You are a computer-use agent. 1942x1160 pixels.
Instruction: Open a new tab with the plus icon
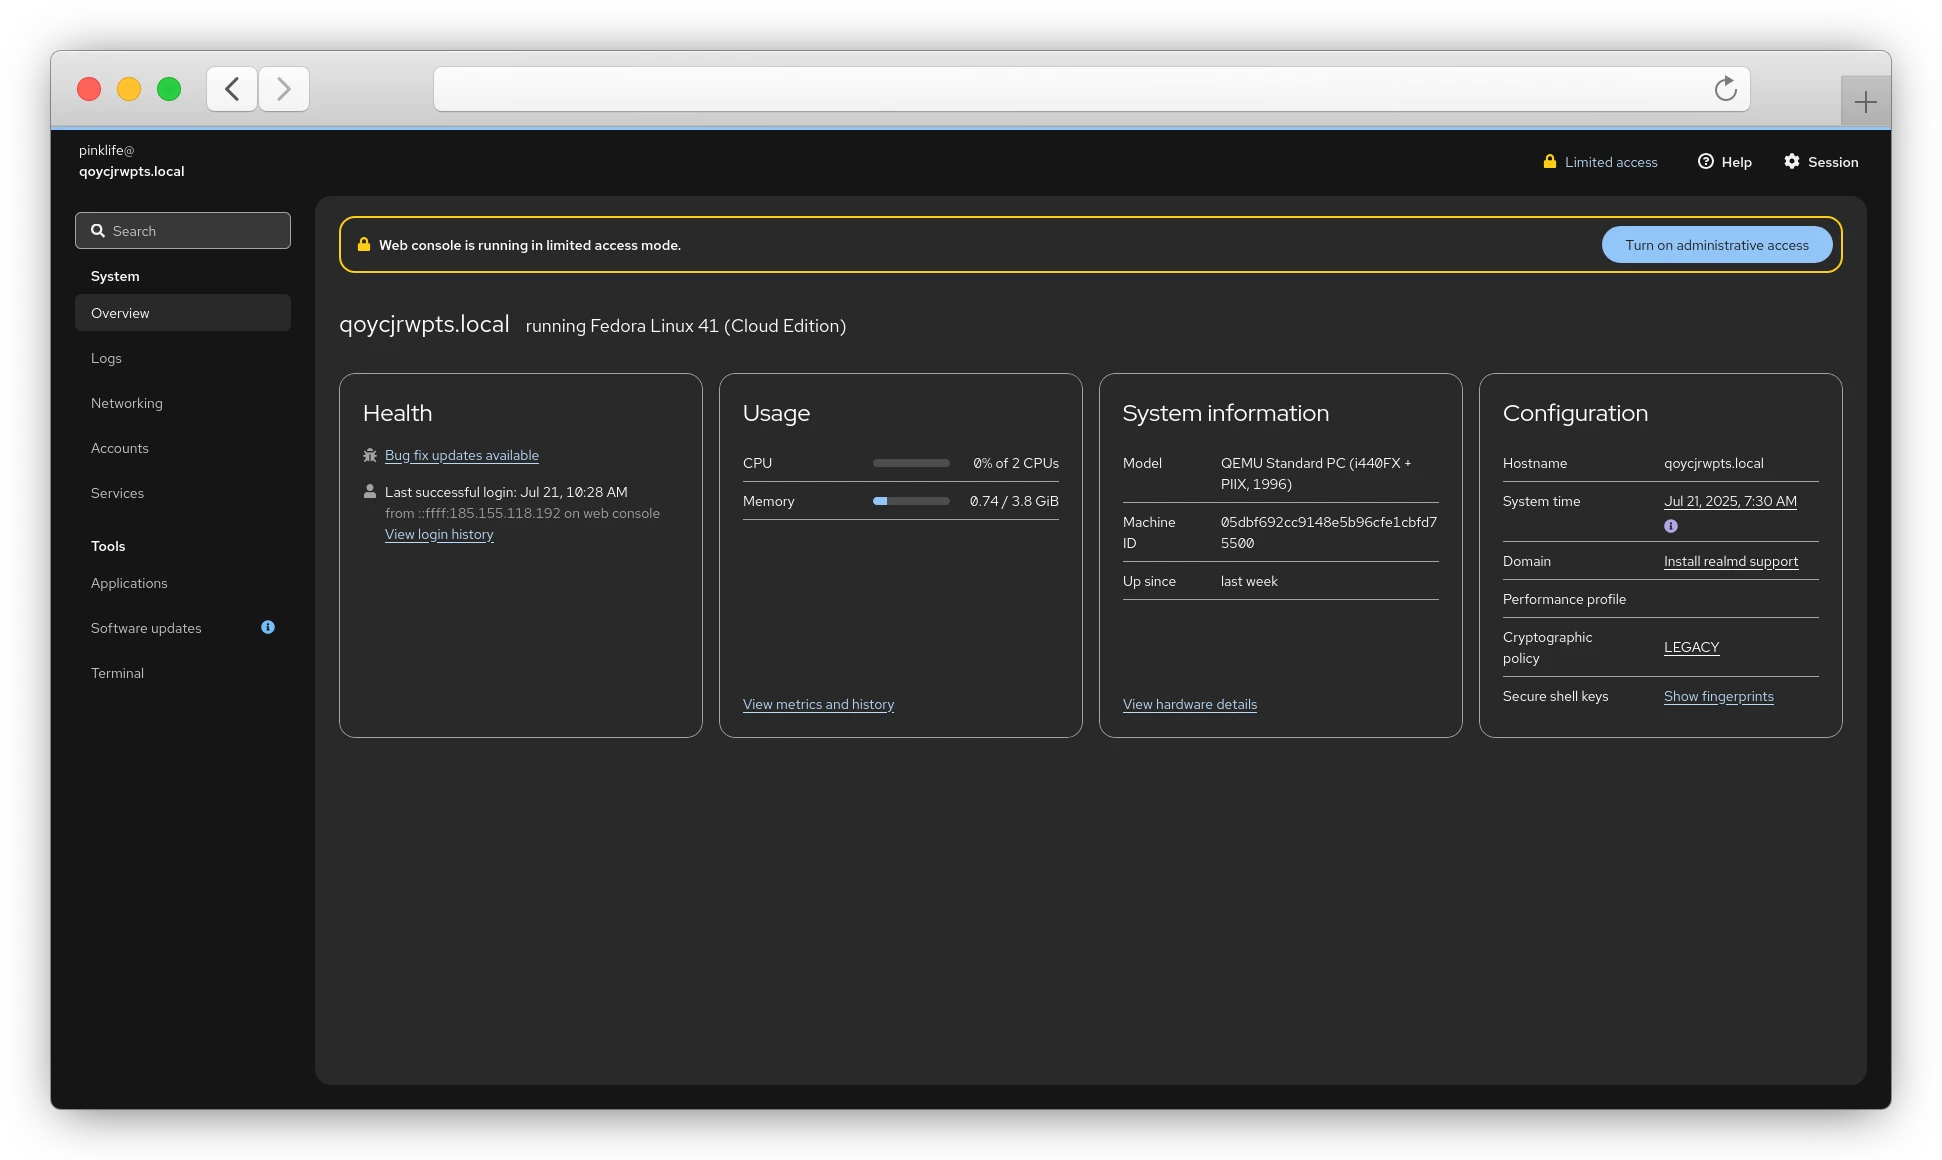(1865, 102)
